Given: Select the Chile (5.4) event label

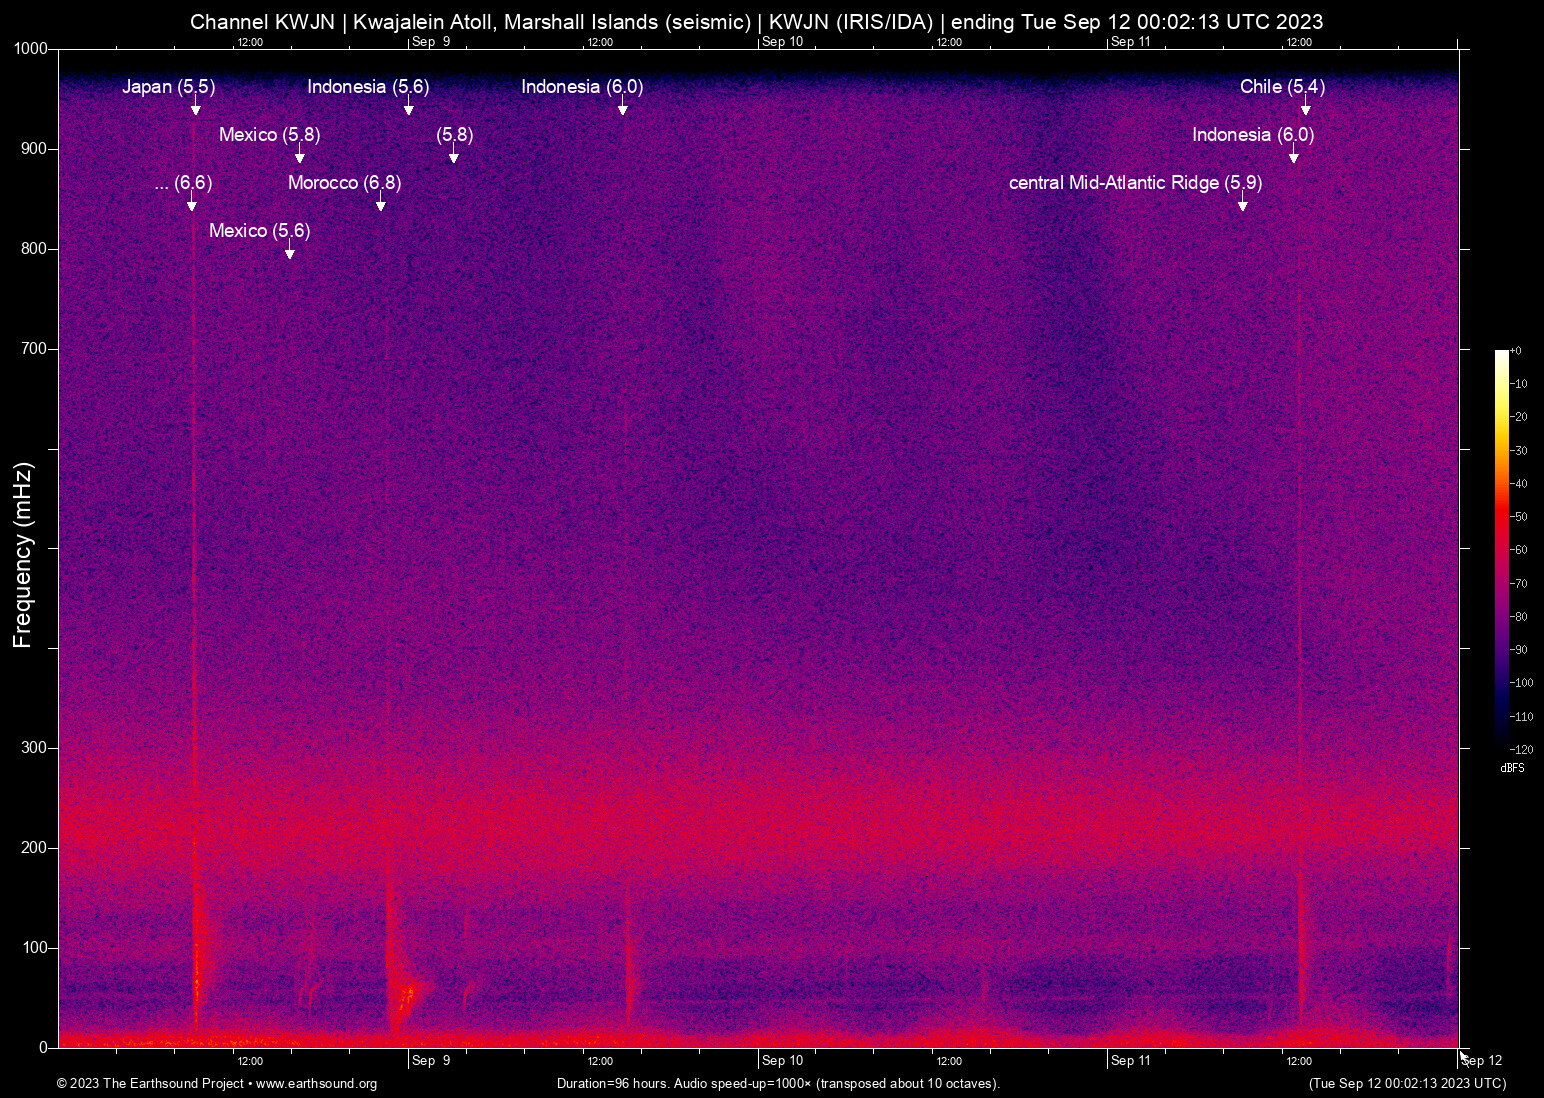Looking at the screenshot, I should [1282, 87].
